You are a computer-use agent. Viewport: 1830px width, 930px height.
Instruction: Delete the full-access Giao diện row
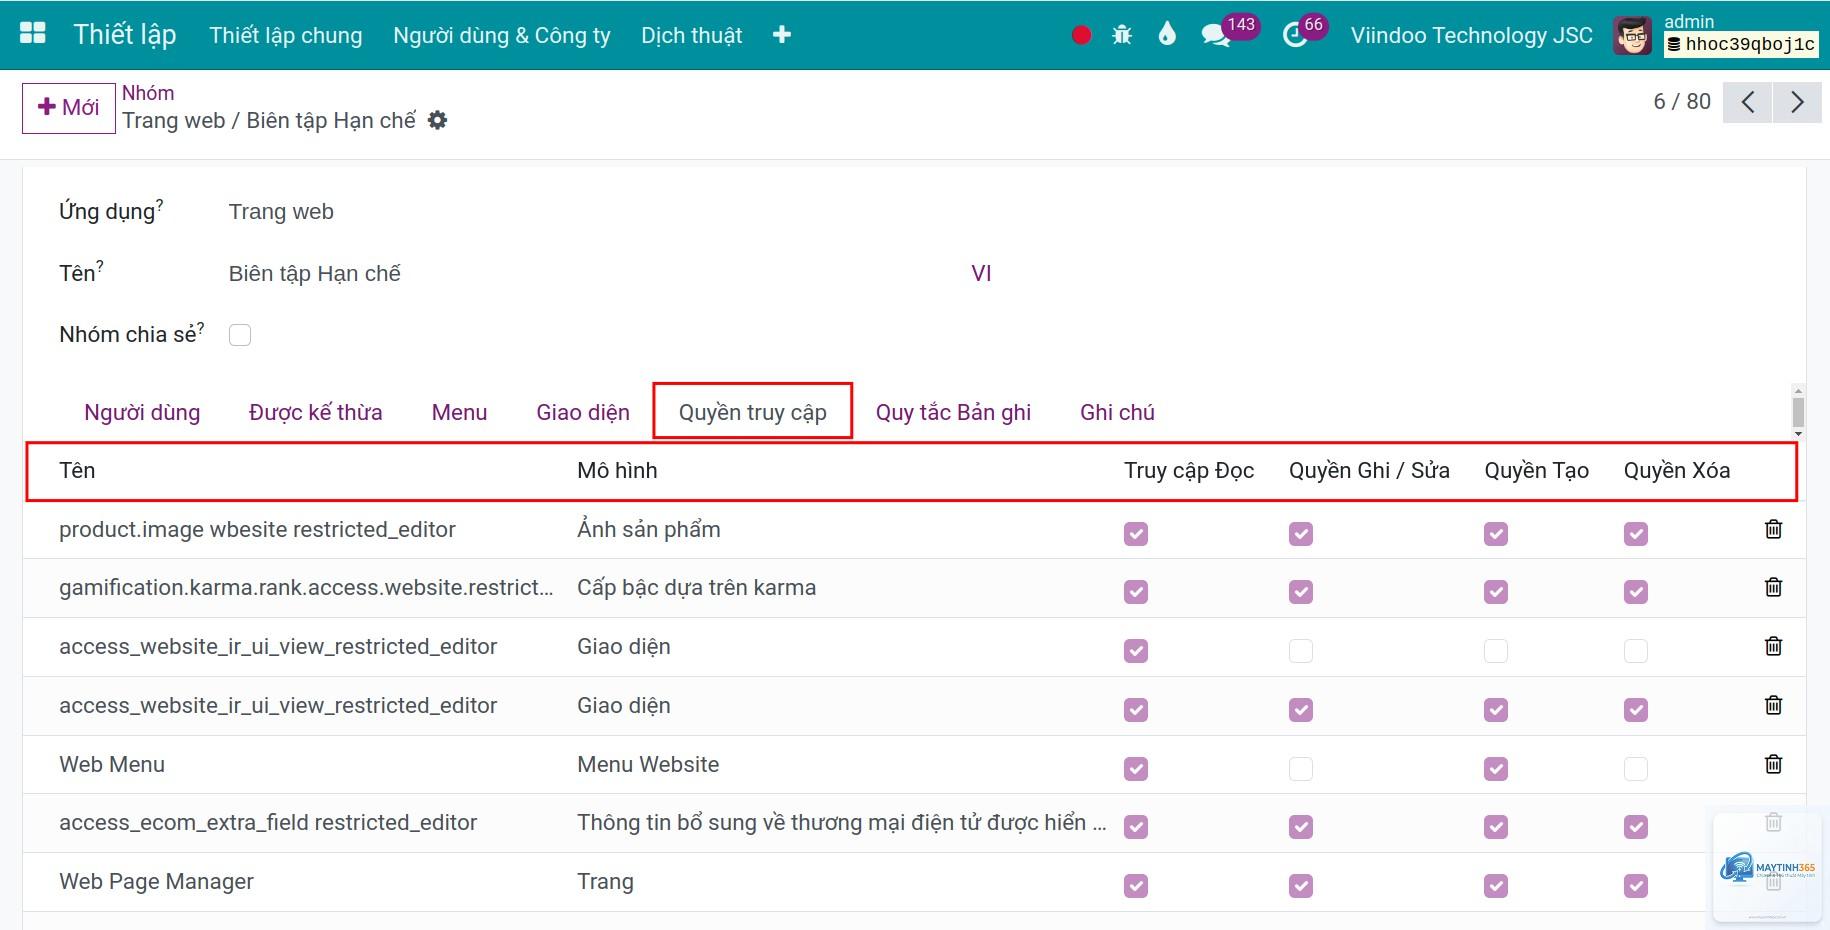coord(1773,705)
